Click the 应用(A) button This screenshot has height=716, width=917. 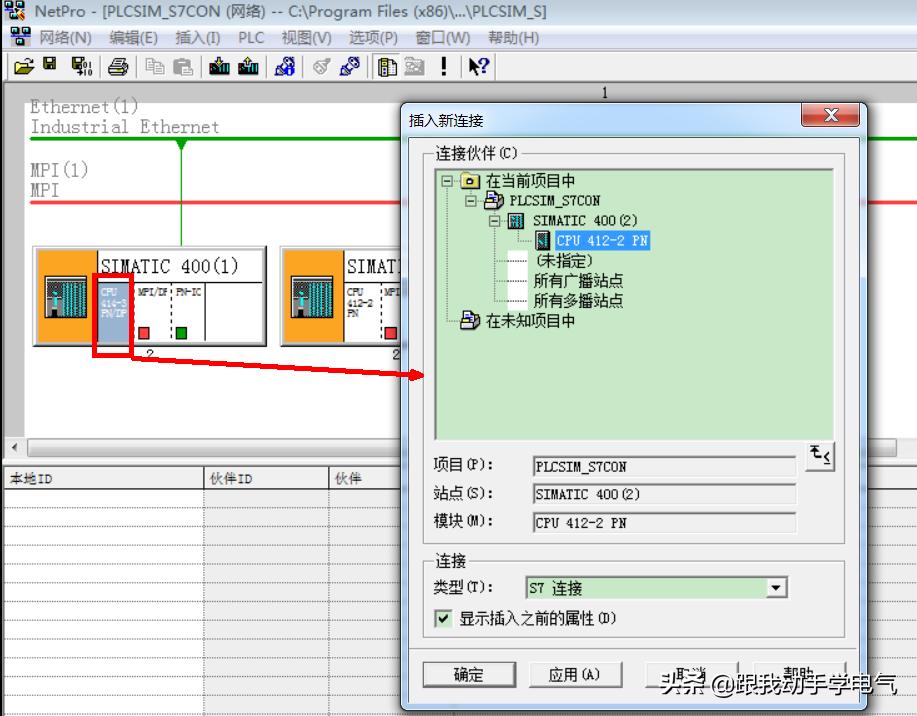(575, 674)
